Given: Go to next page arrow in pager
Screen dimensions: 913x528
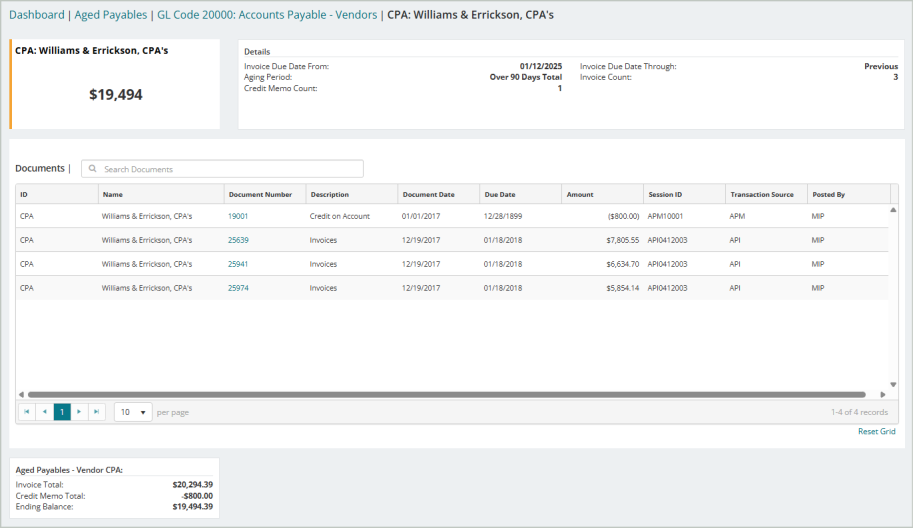Looking at the screenshot, I should (79, 412).
